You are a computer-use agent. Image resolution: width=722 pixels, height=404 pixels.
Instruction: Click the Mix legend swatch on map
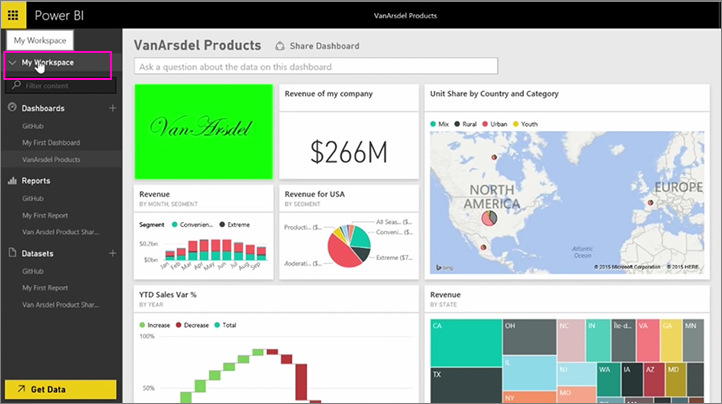click(x=433, y=124)
